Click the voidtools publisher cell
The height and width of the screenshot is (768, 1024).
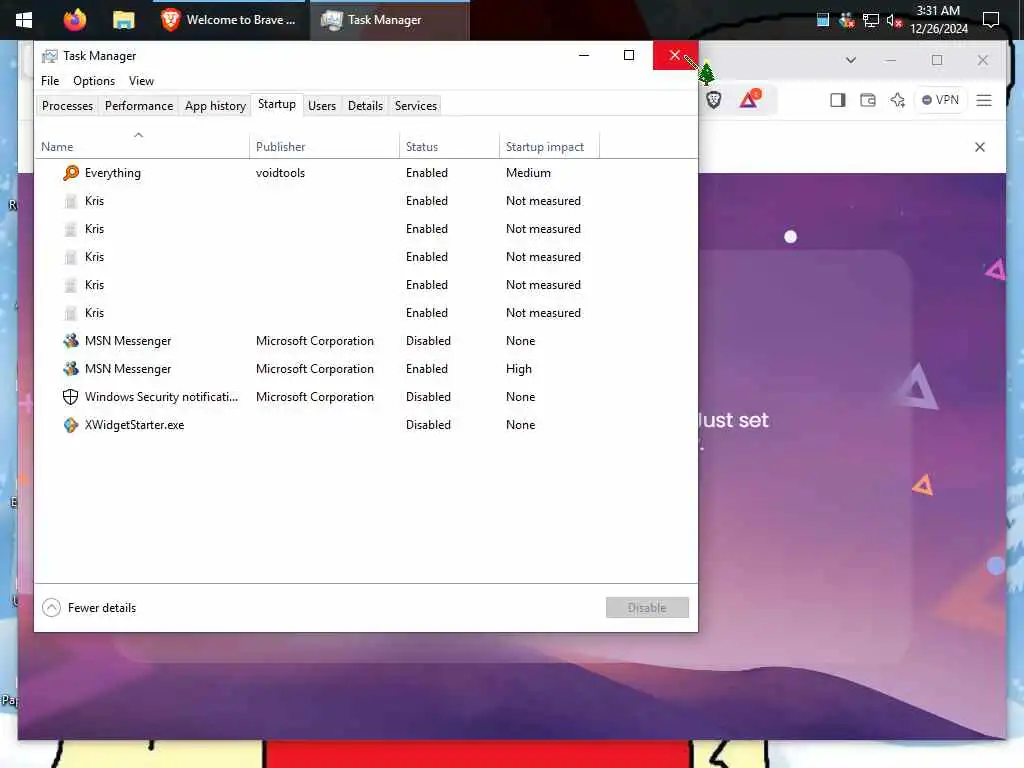coord(280,172)
